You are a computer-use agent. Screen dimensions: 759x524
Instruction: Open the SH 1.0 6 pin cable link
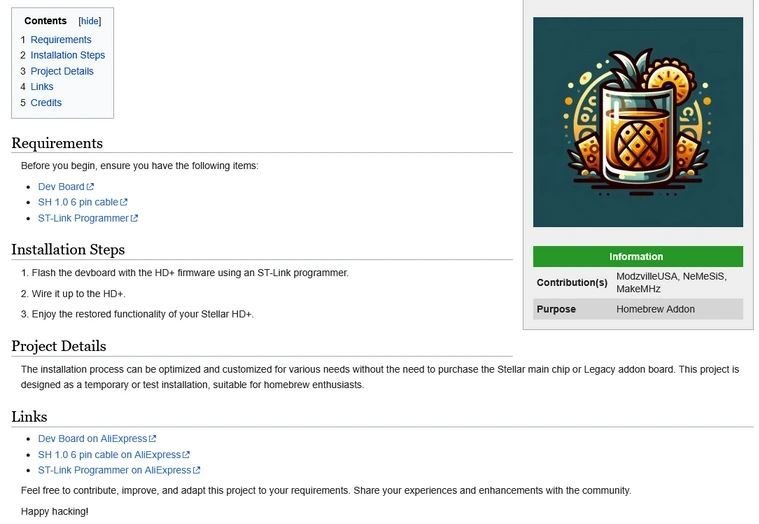(x=78, y=202)
